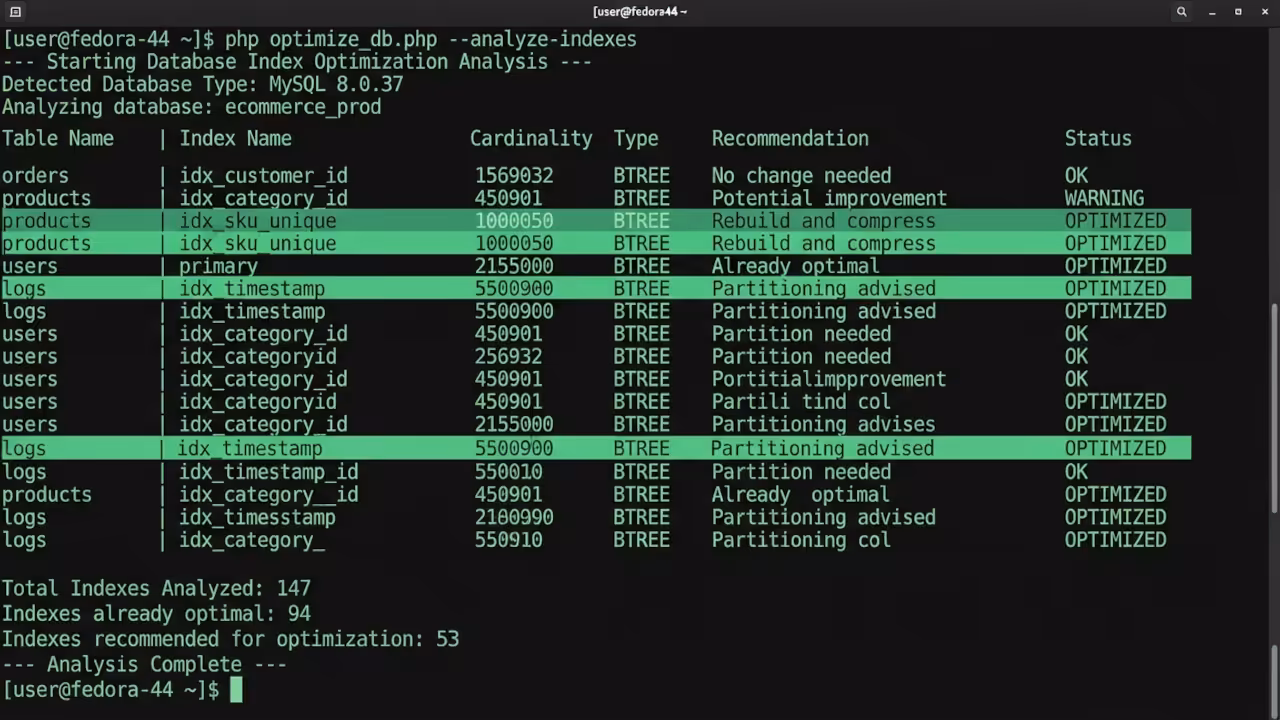Click the primary index name
This screenshot has width=1280, height=720.
219,266
